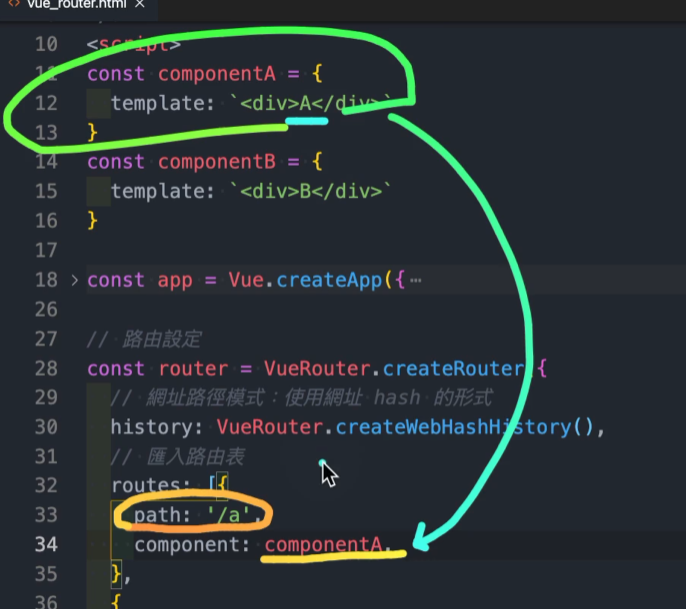Click line number 15 in the gutter
This screenshot has height=609, width=686.
click(46, 191)
